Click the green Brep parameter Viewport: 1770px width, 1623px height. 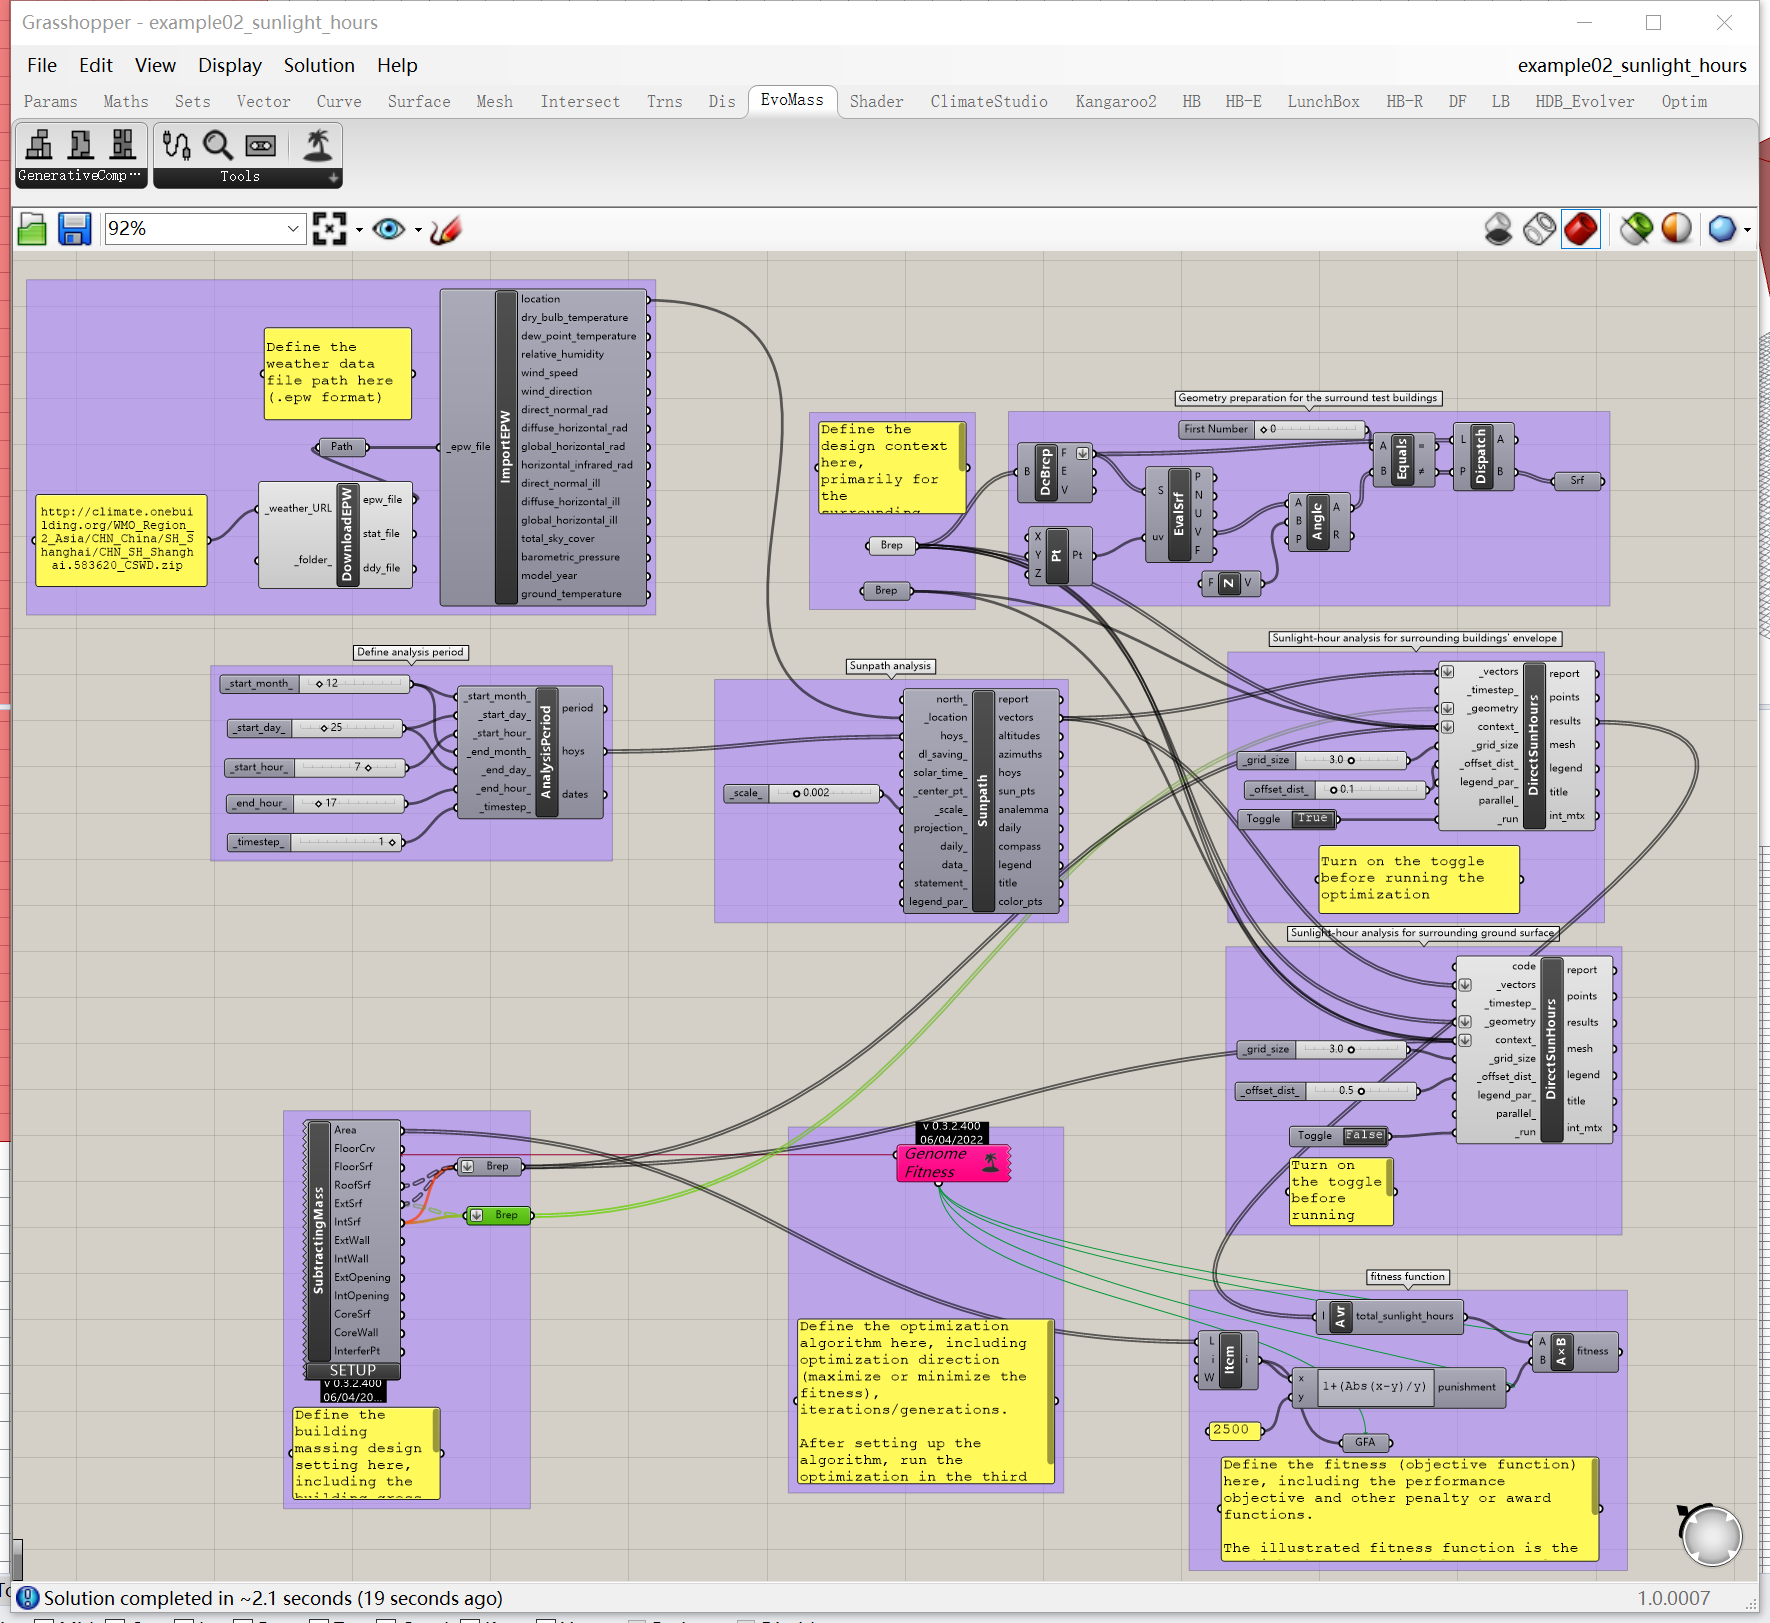coord(500,1215)
